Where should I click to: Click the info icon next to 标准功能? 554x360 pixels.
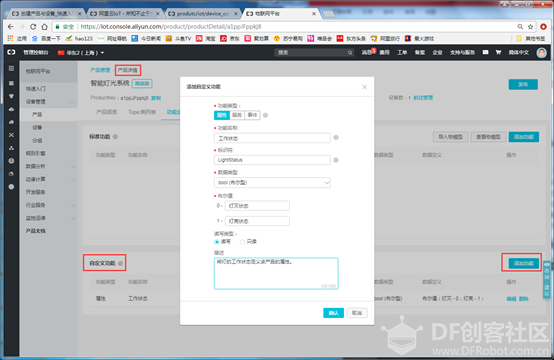pos(115,136)
